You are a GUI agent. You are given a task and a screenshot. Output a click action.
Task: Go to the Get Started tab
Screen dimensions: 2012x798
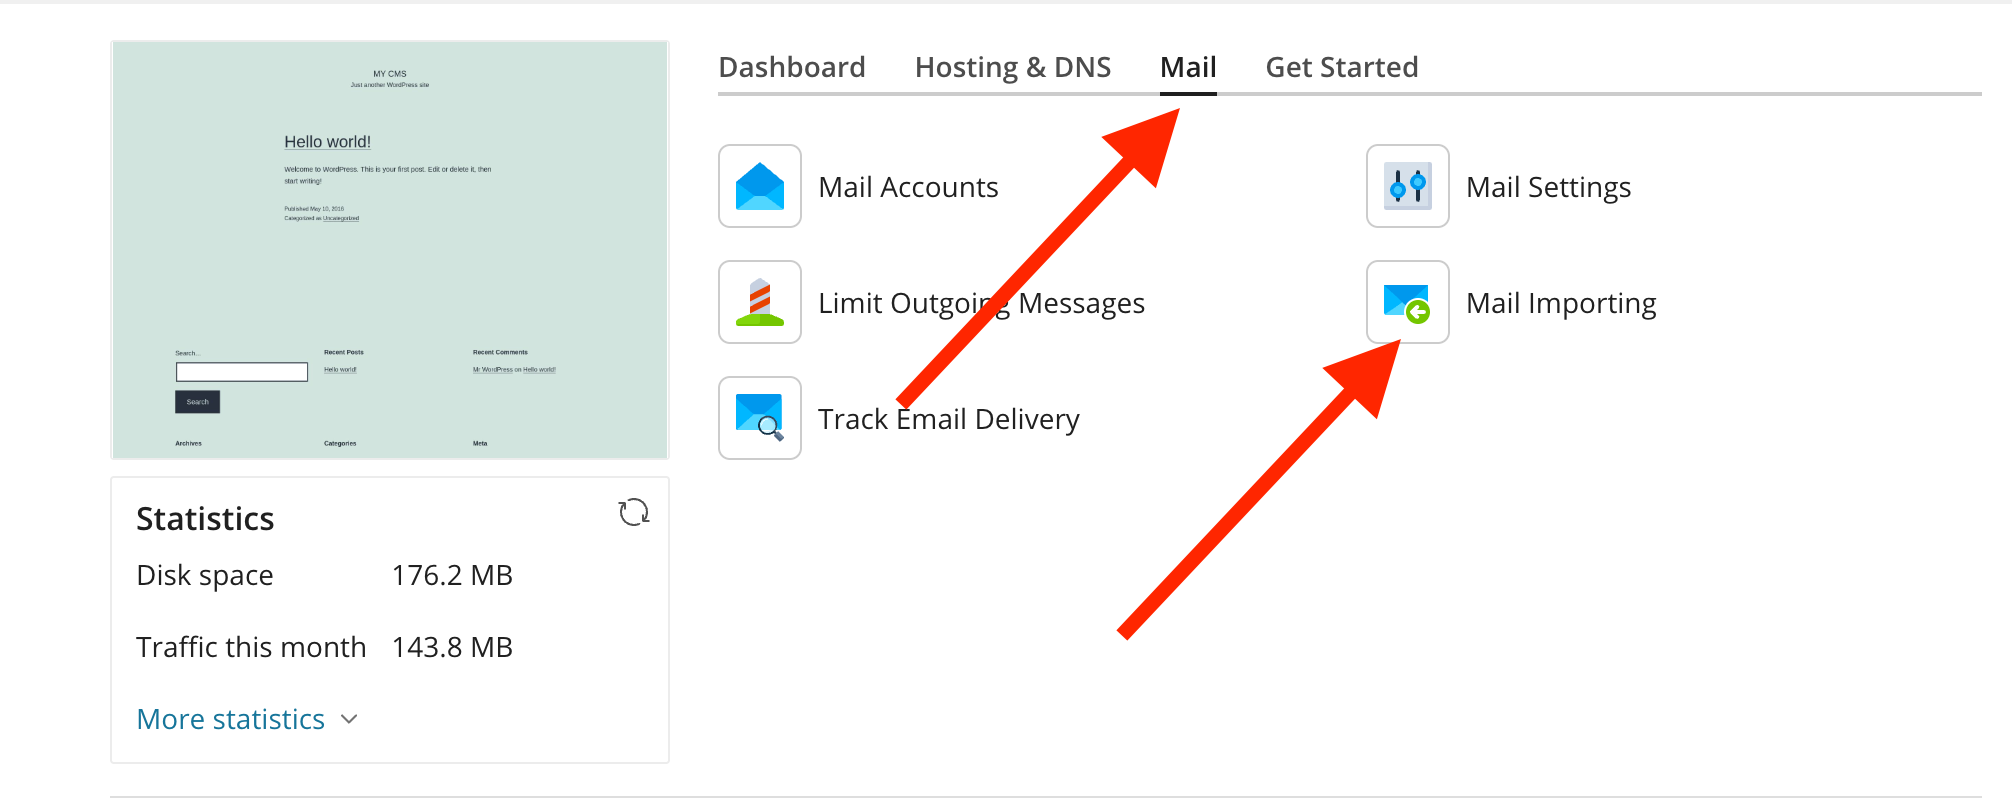1341,67
